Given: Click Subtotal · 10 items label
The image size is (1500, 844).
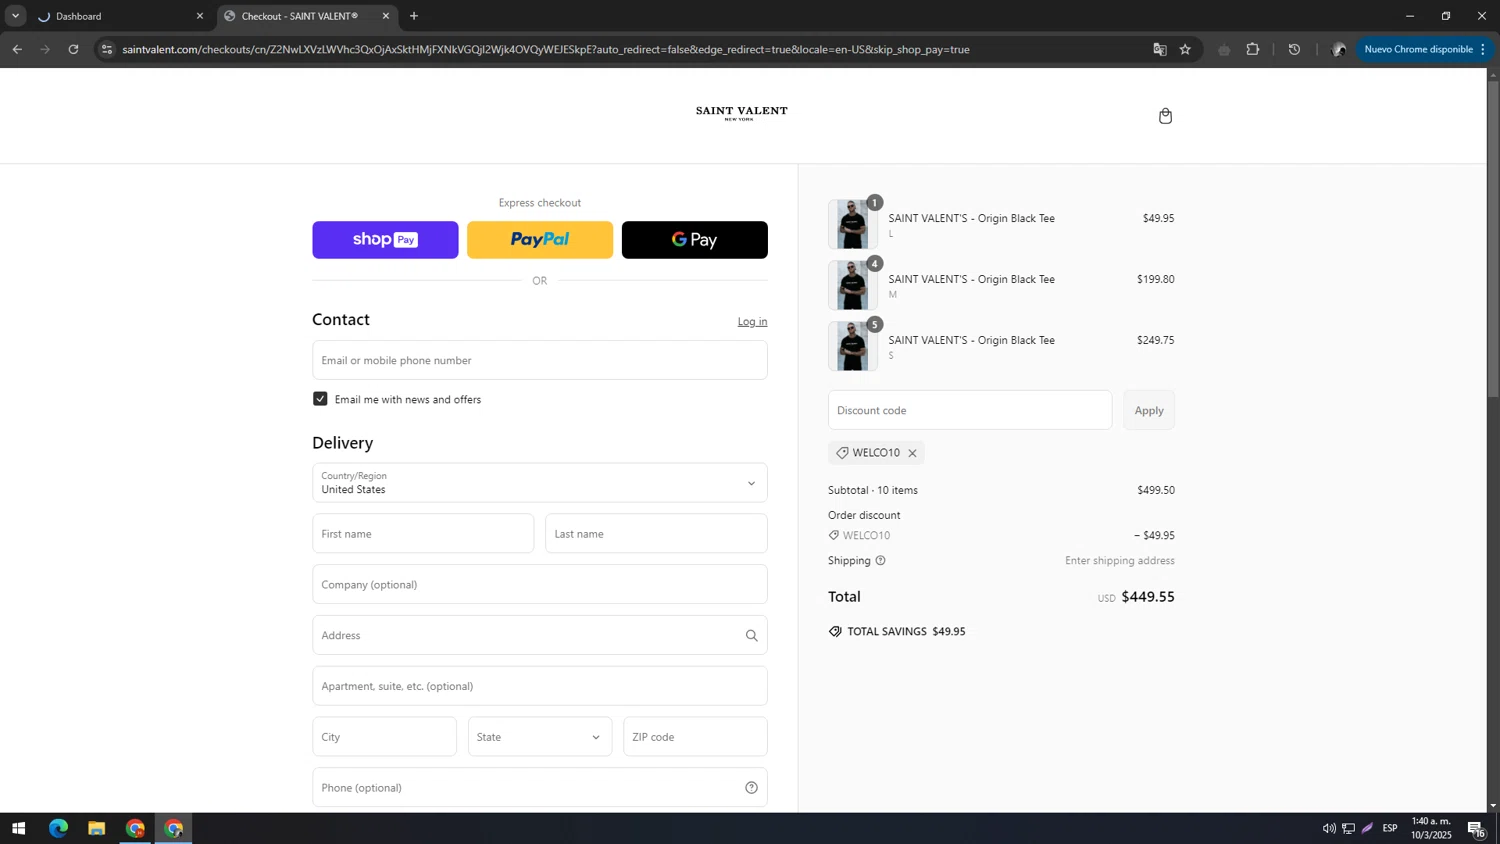Looking at the screenshot, I should (873, 490).
